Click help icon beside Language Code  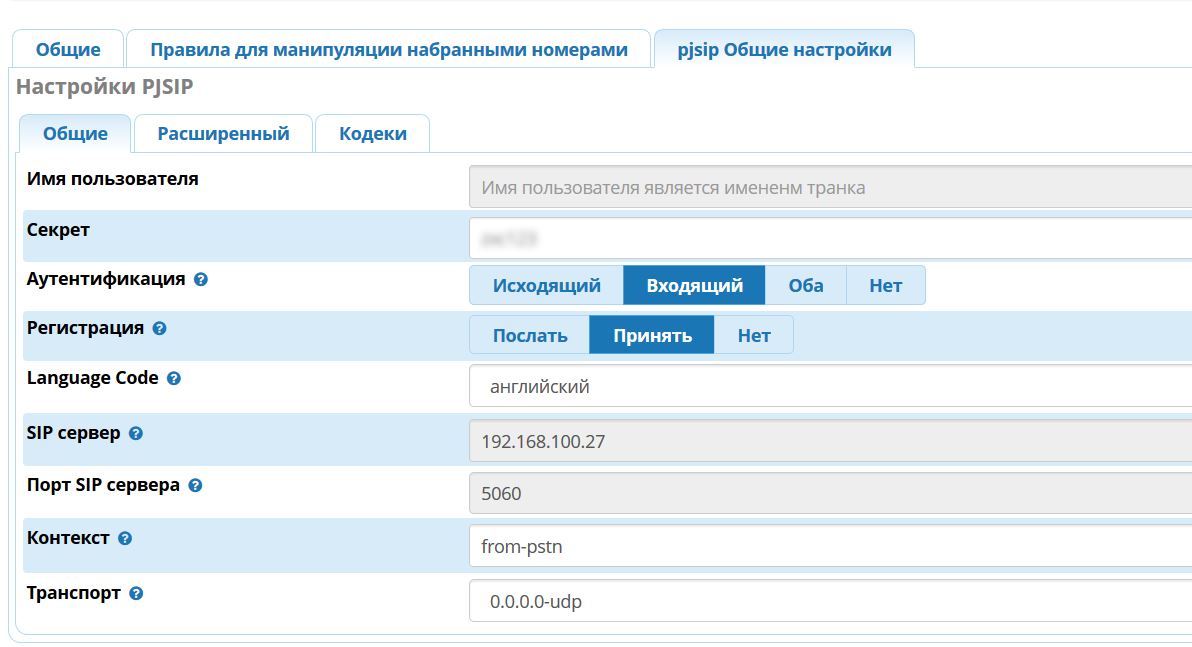[174, 379]
